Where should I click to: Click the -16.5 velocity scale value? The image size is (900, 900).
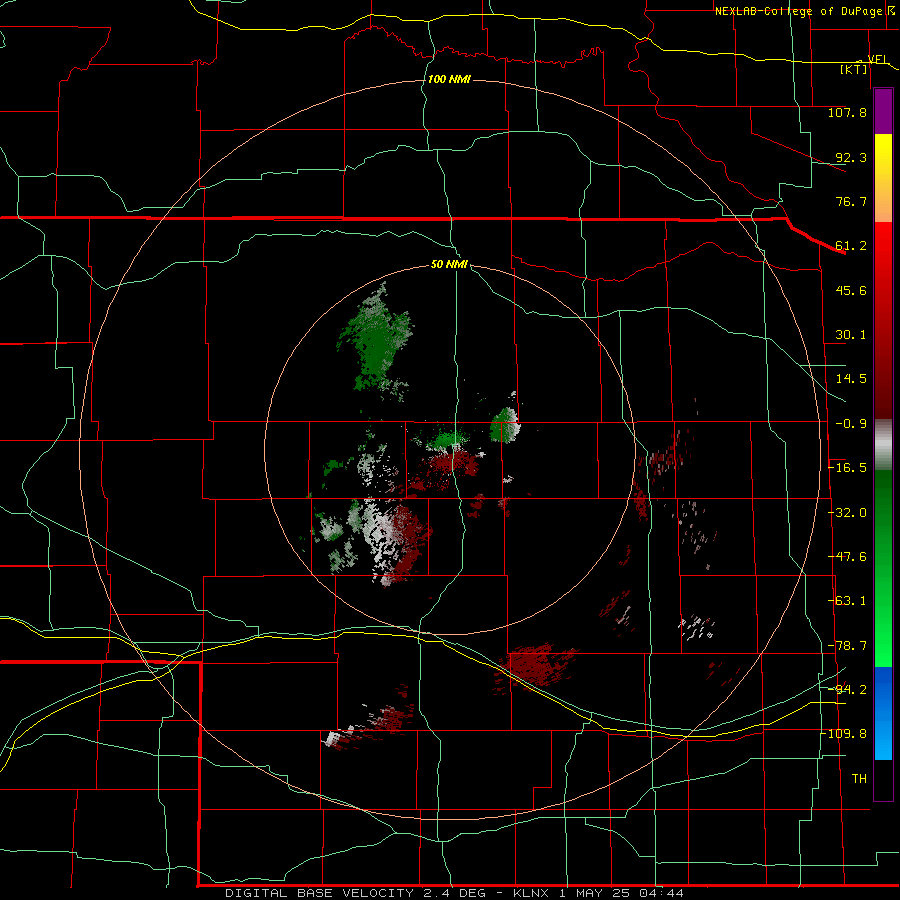[x=847, y=468]
